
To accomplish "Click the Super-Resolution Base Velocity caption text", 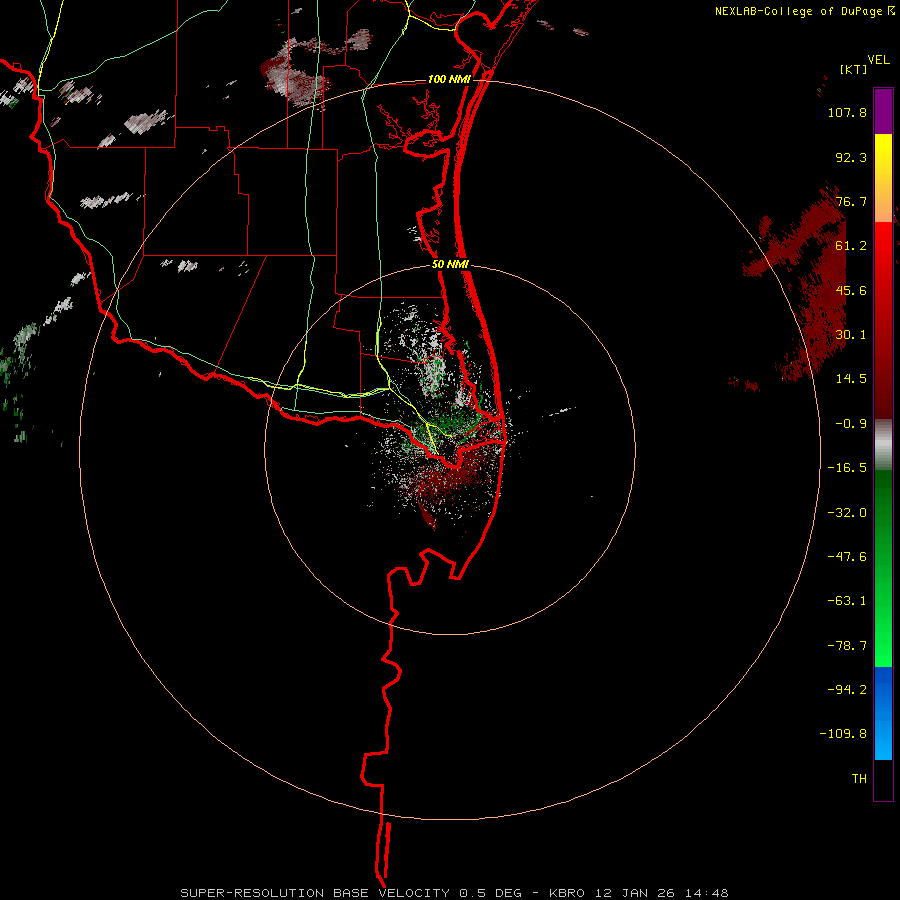I will tap(454, 893).
